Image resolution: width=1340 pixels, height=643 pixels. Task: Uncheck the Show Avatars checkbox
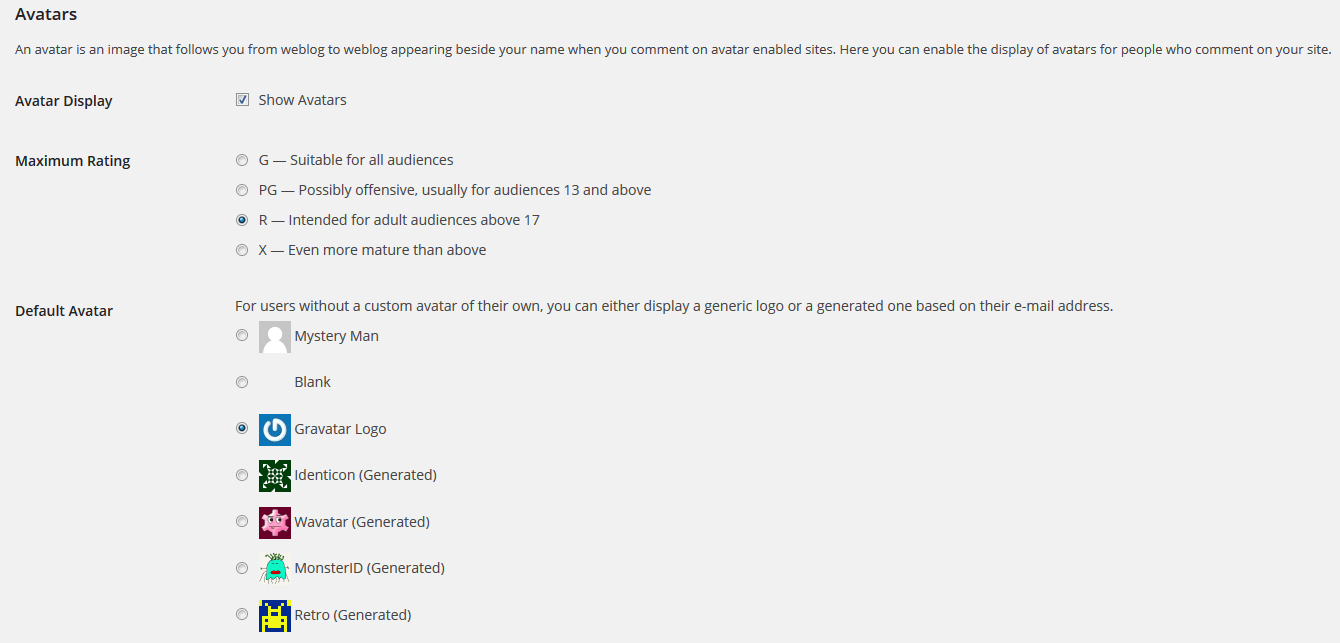click(242, 100)
